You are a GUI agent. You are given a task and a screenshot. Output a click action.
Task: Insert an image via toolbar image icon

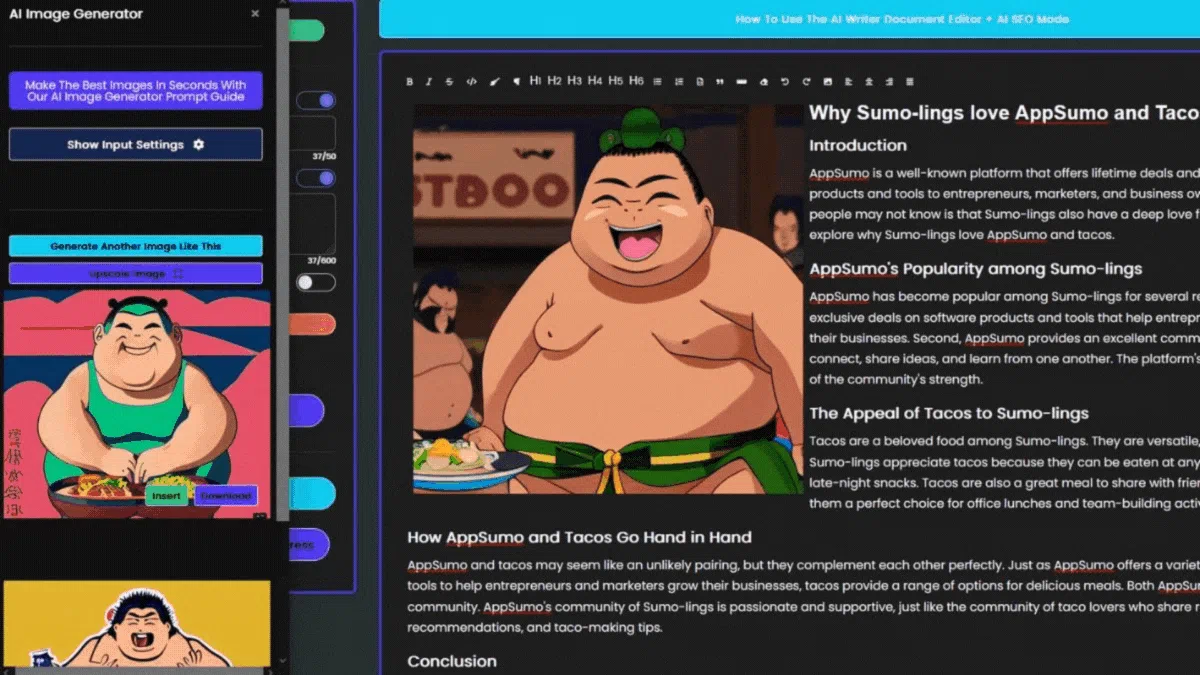827,81
